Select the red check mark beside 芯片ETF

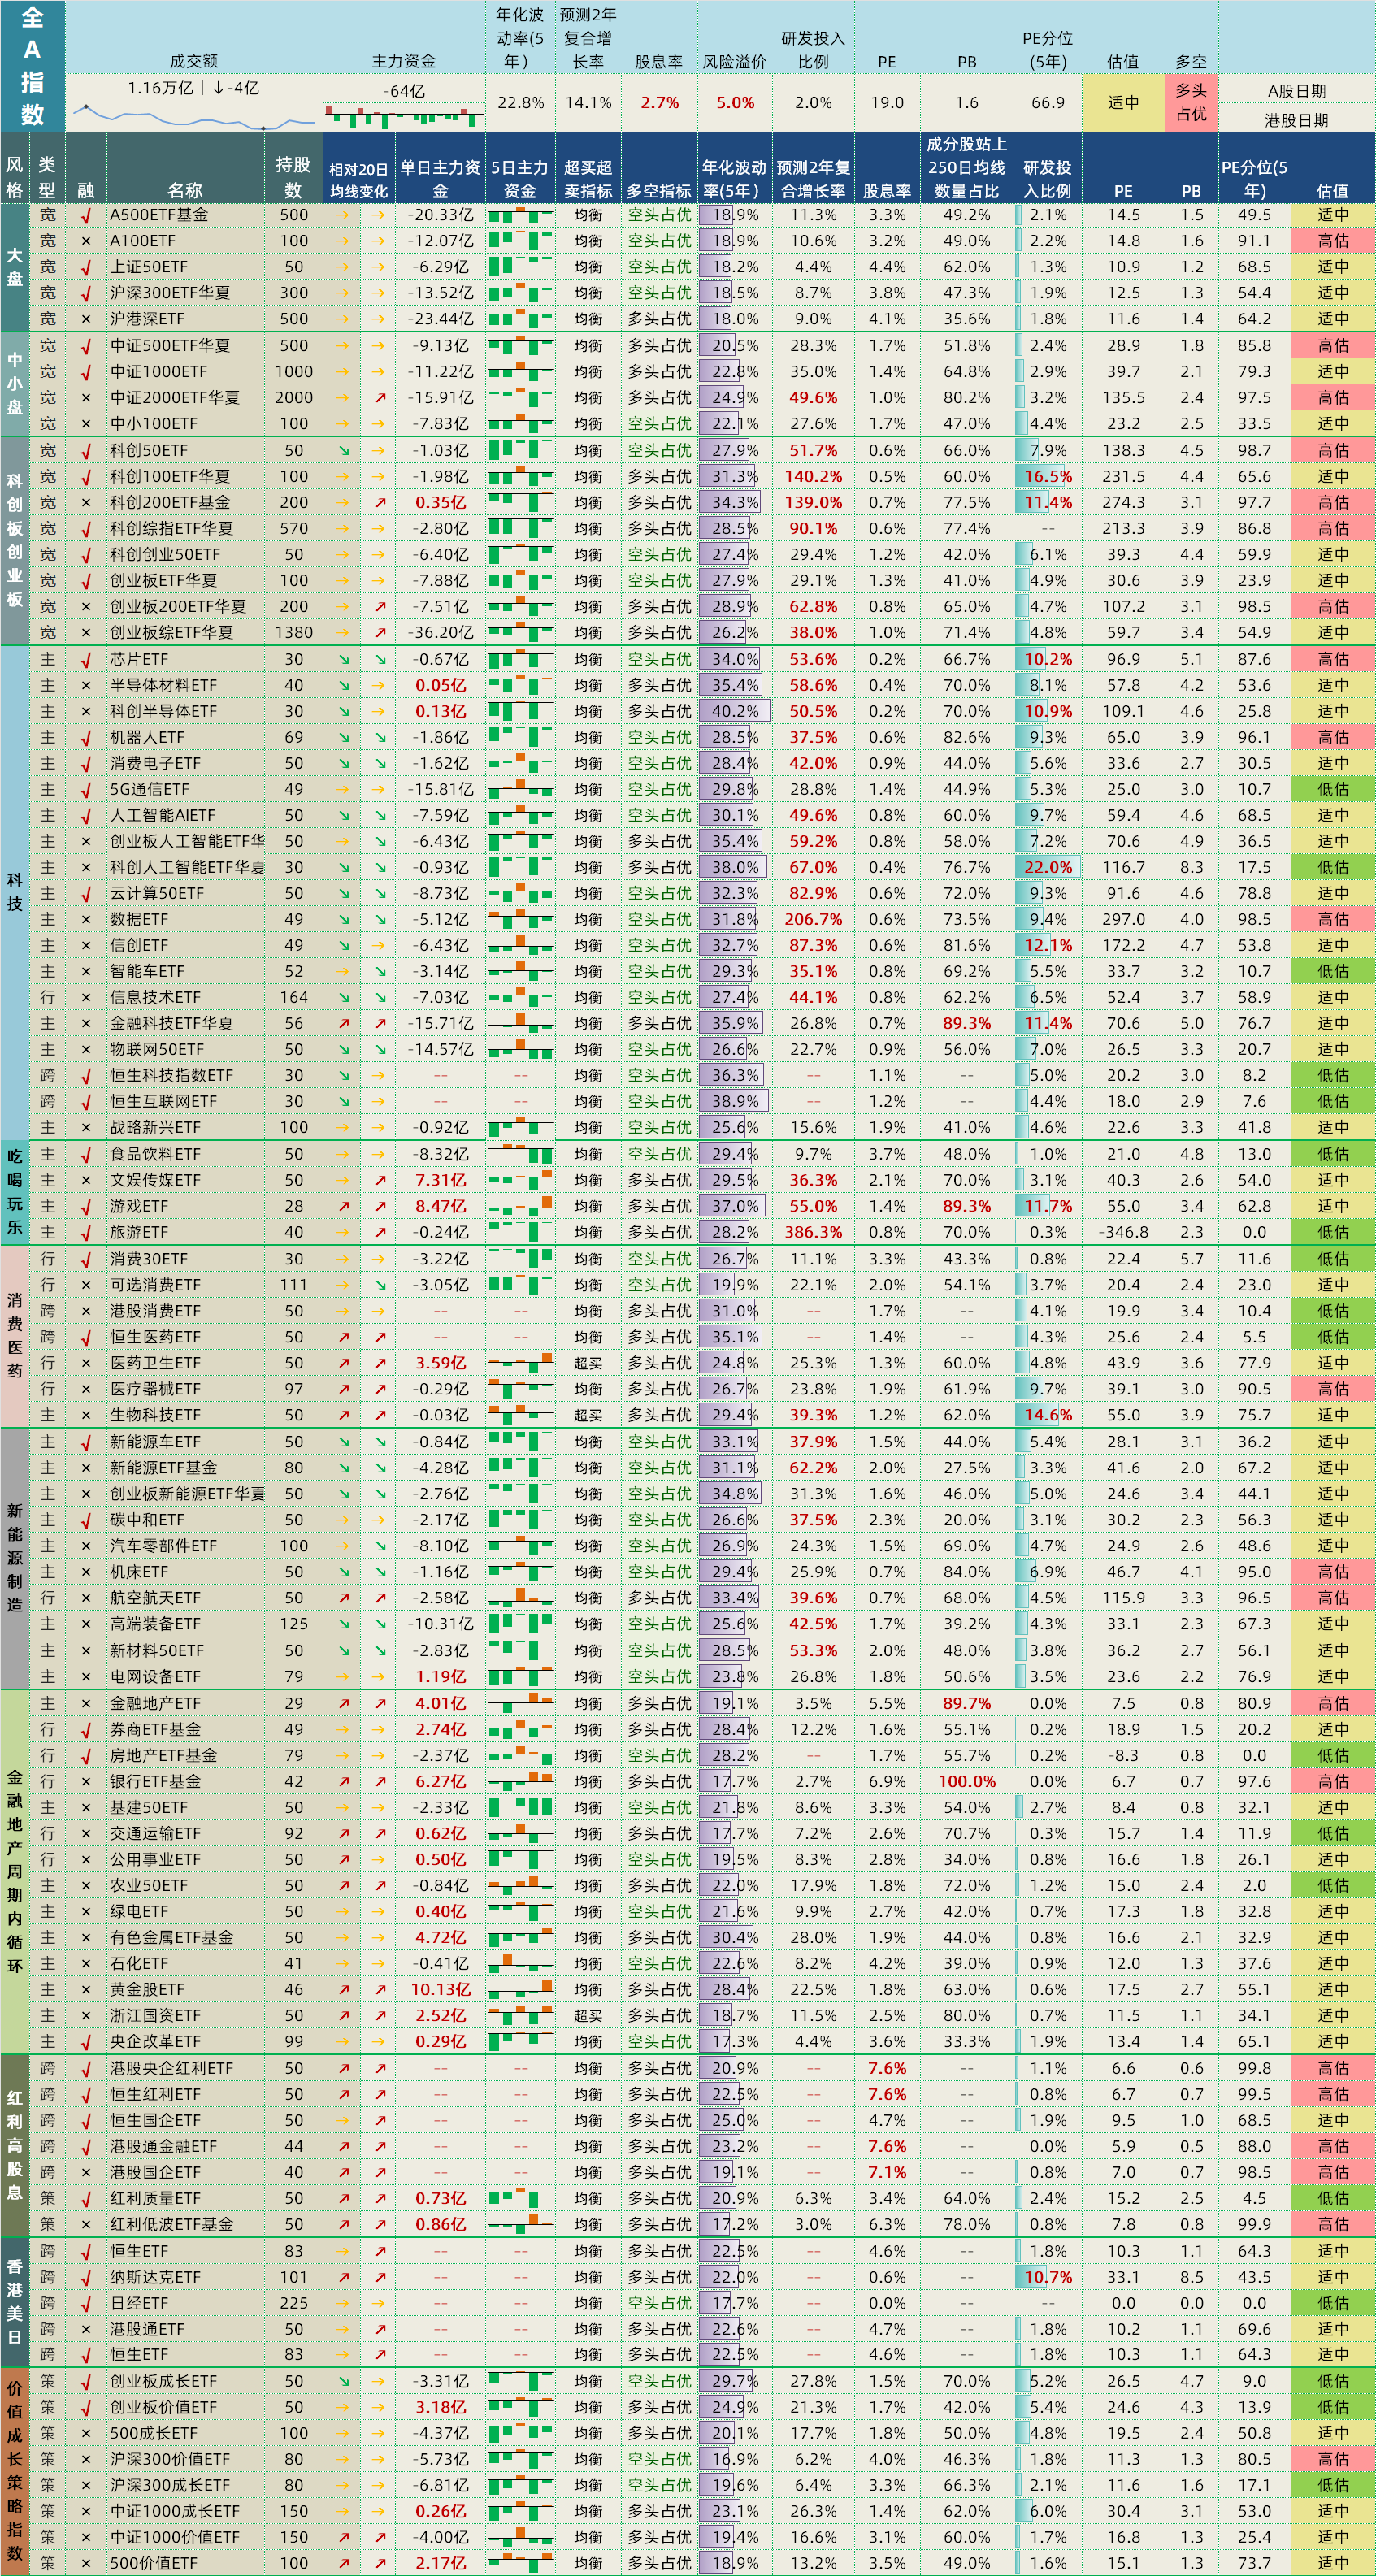tap(86, 660)
